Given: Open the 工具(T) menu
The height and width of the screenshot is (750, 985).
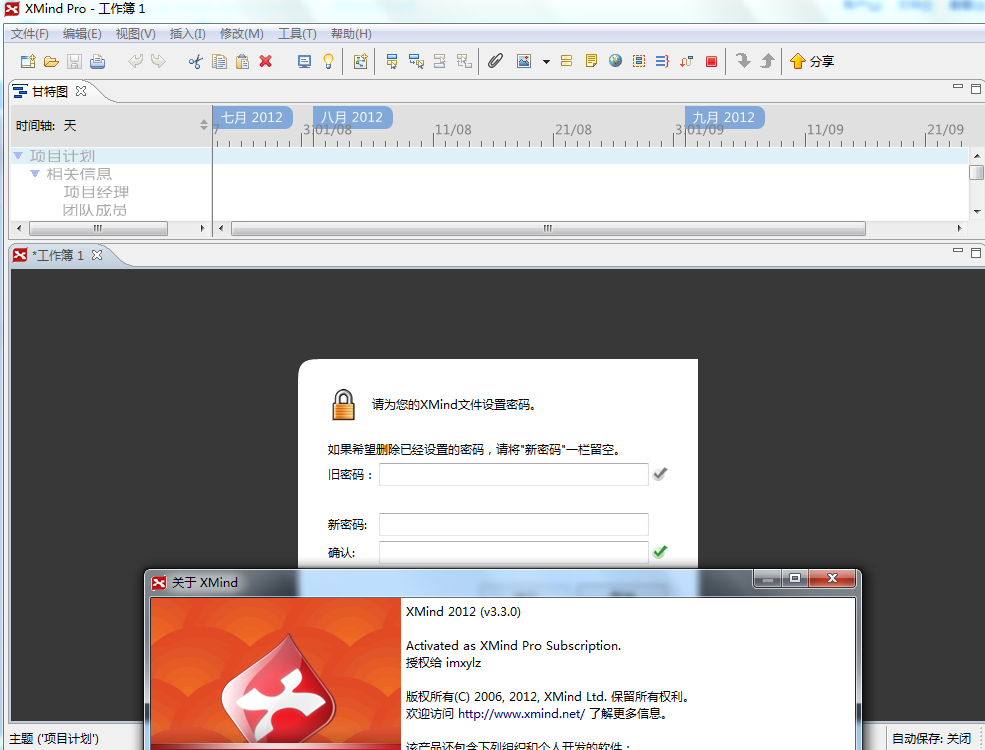Looking at the screenshot, I should pyautogui.click(x=297, y=34).
